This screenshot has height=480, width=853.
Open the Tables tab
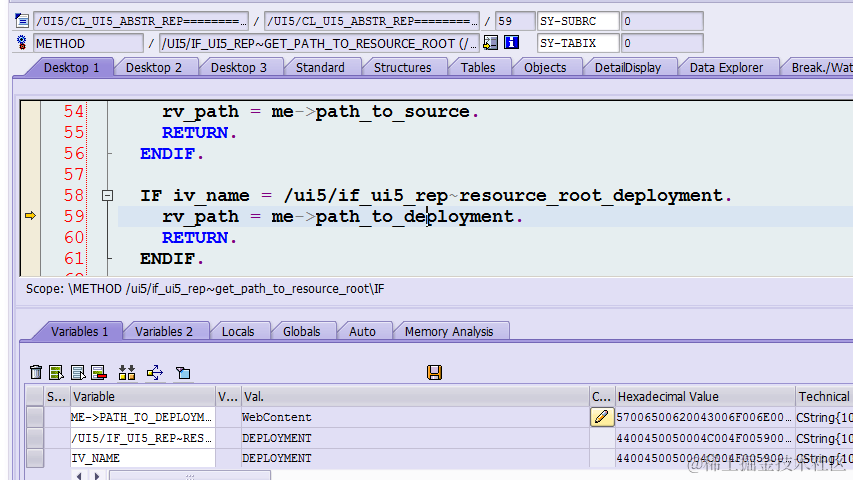tap(478, 67)
